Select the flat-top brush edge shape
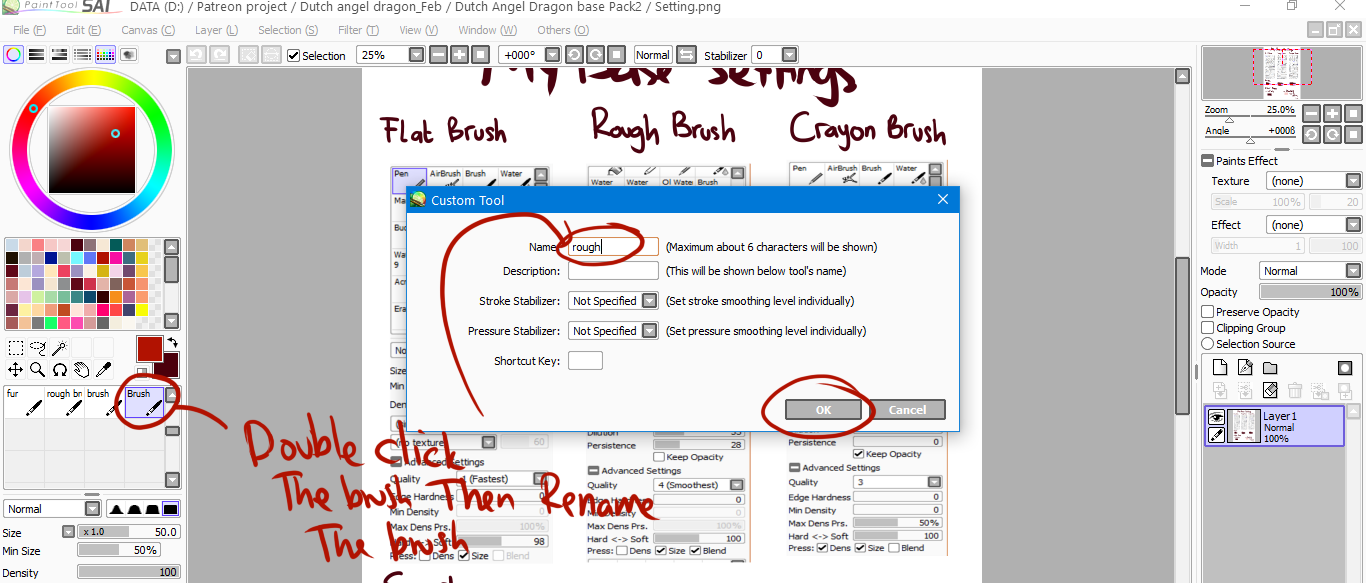This screenshot has height=583, width=1366. pos(169,509)
